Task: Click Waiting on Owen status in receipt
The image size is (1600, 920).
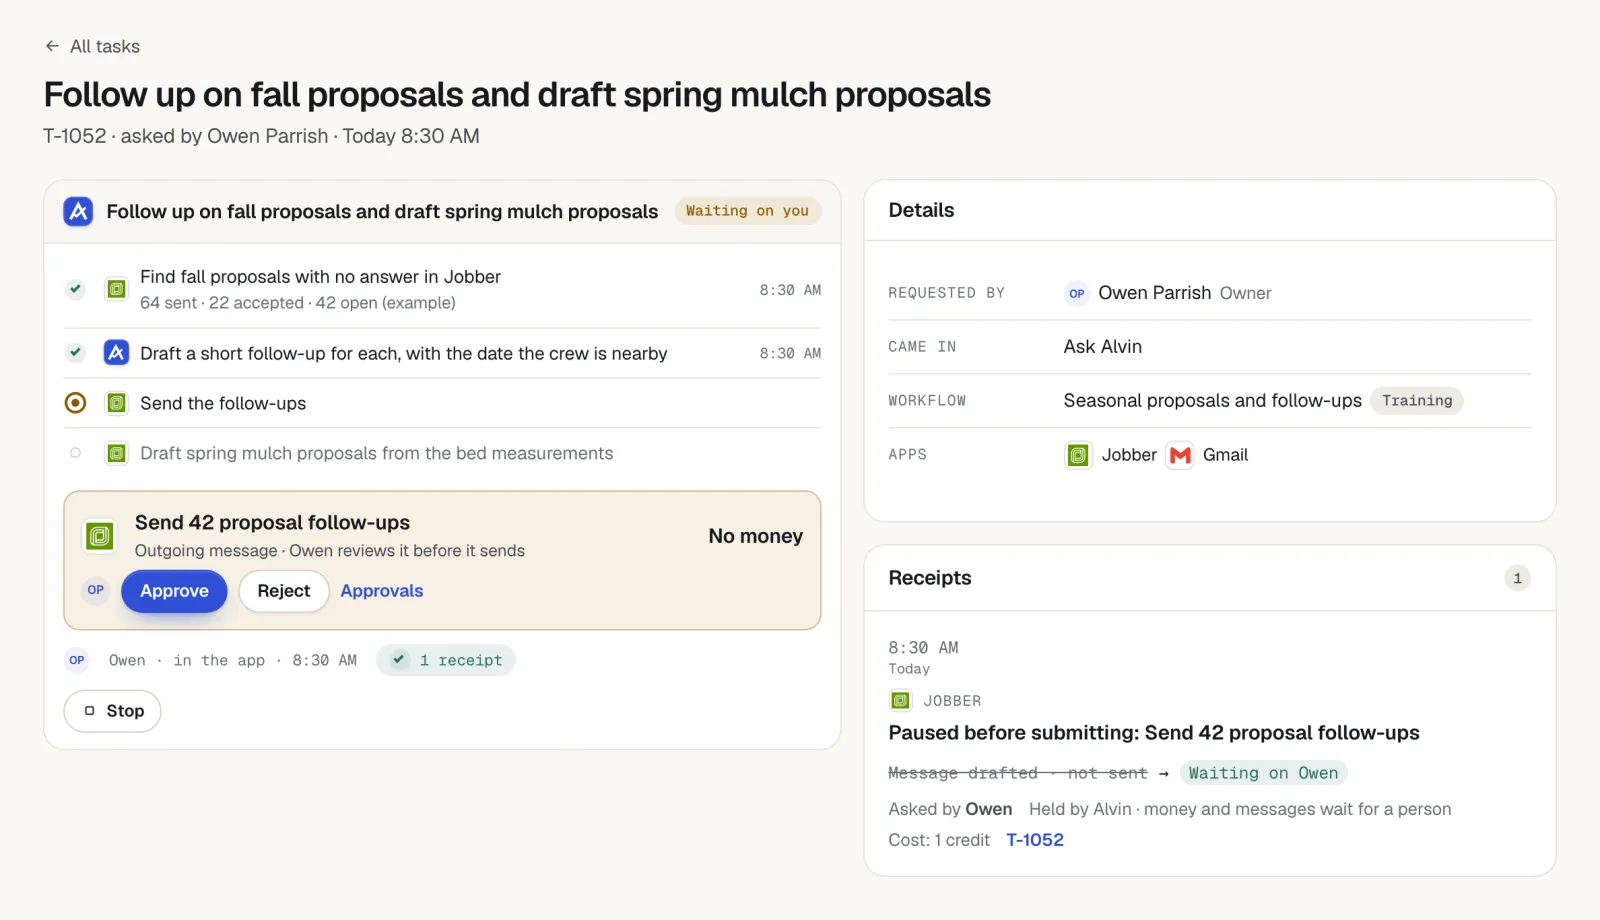Action: (1263, 773)
